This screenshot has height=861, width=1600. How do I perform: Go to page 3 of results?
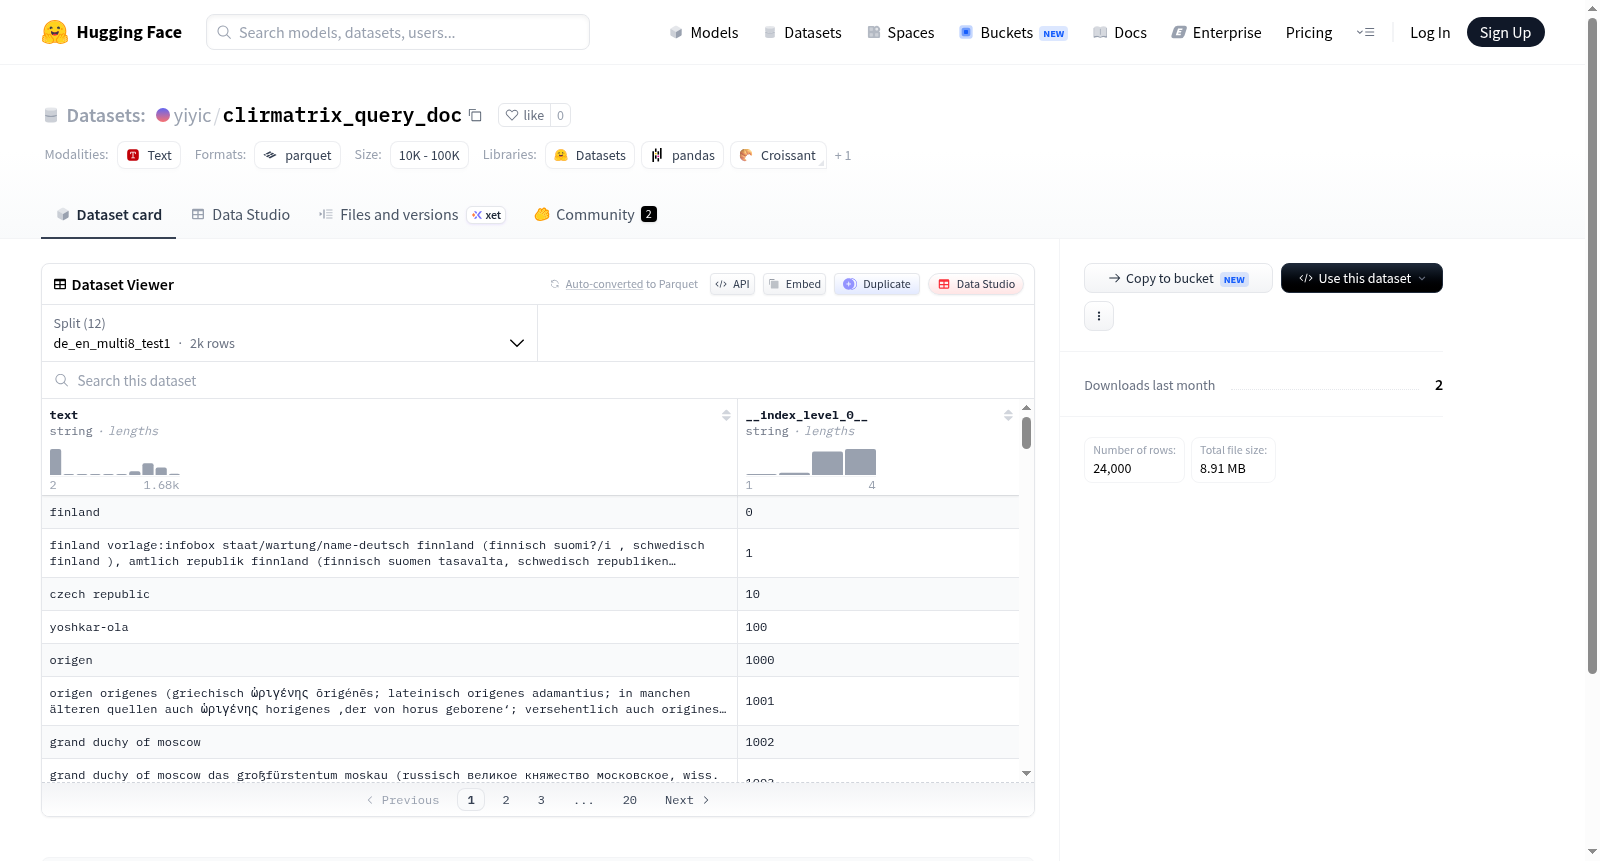(x=541, y=800)
